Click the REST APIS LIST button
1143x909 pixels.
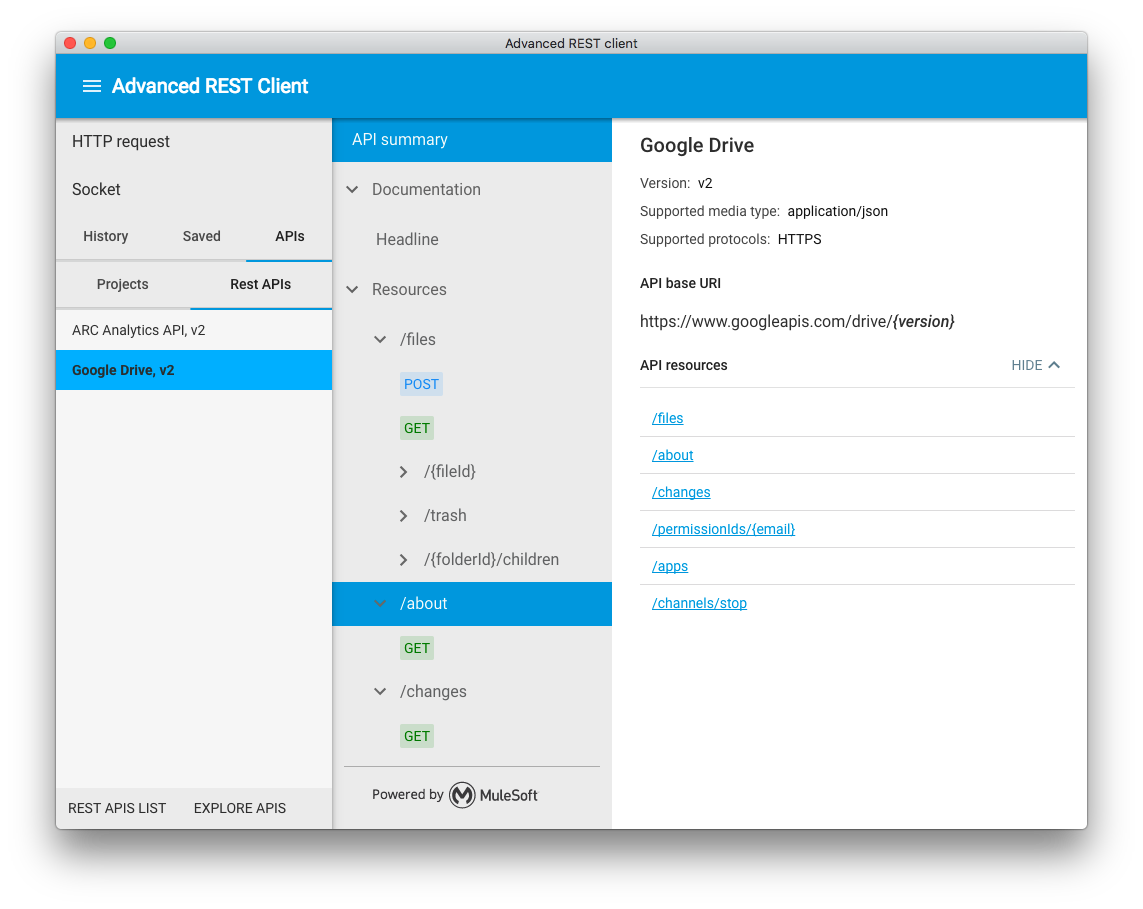(117, 808)
